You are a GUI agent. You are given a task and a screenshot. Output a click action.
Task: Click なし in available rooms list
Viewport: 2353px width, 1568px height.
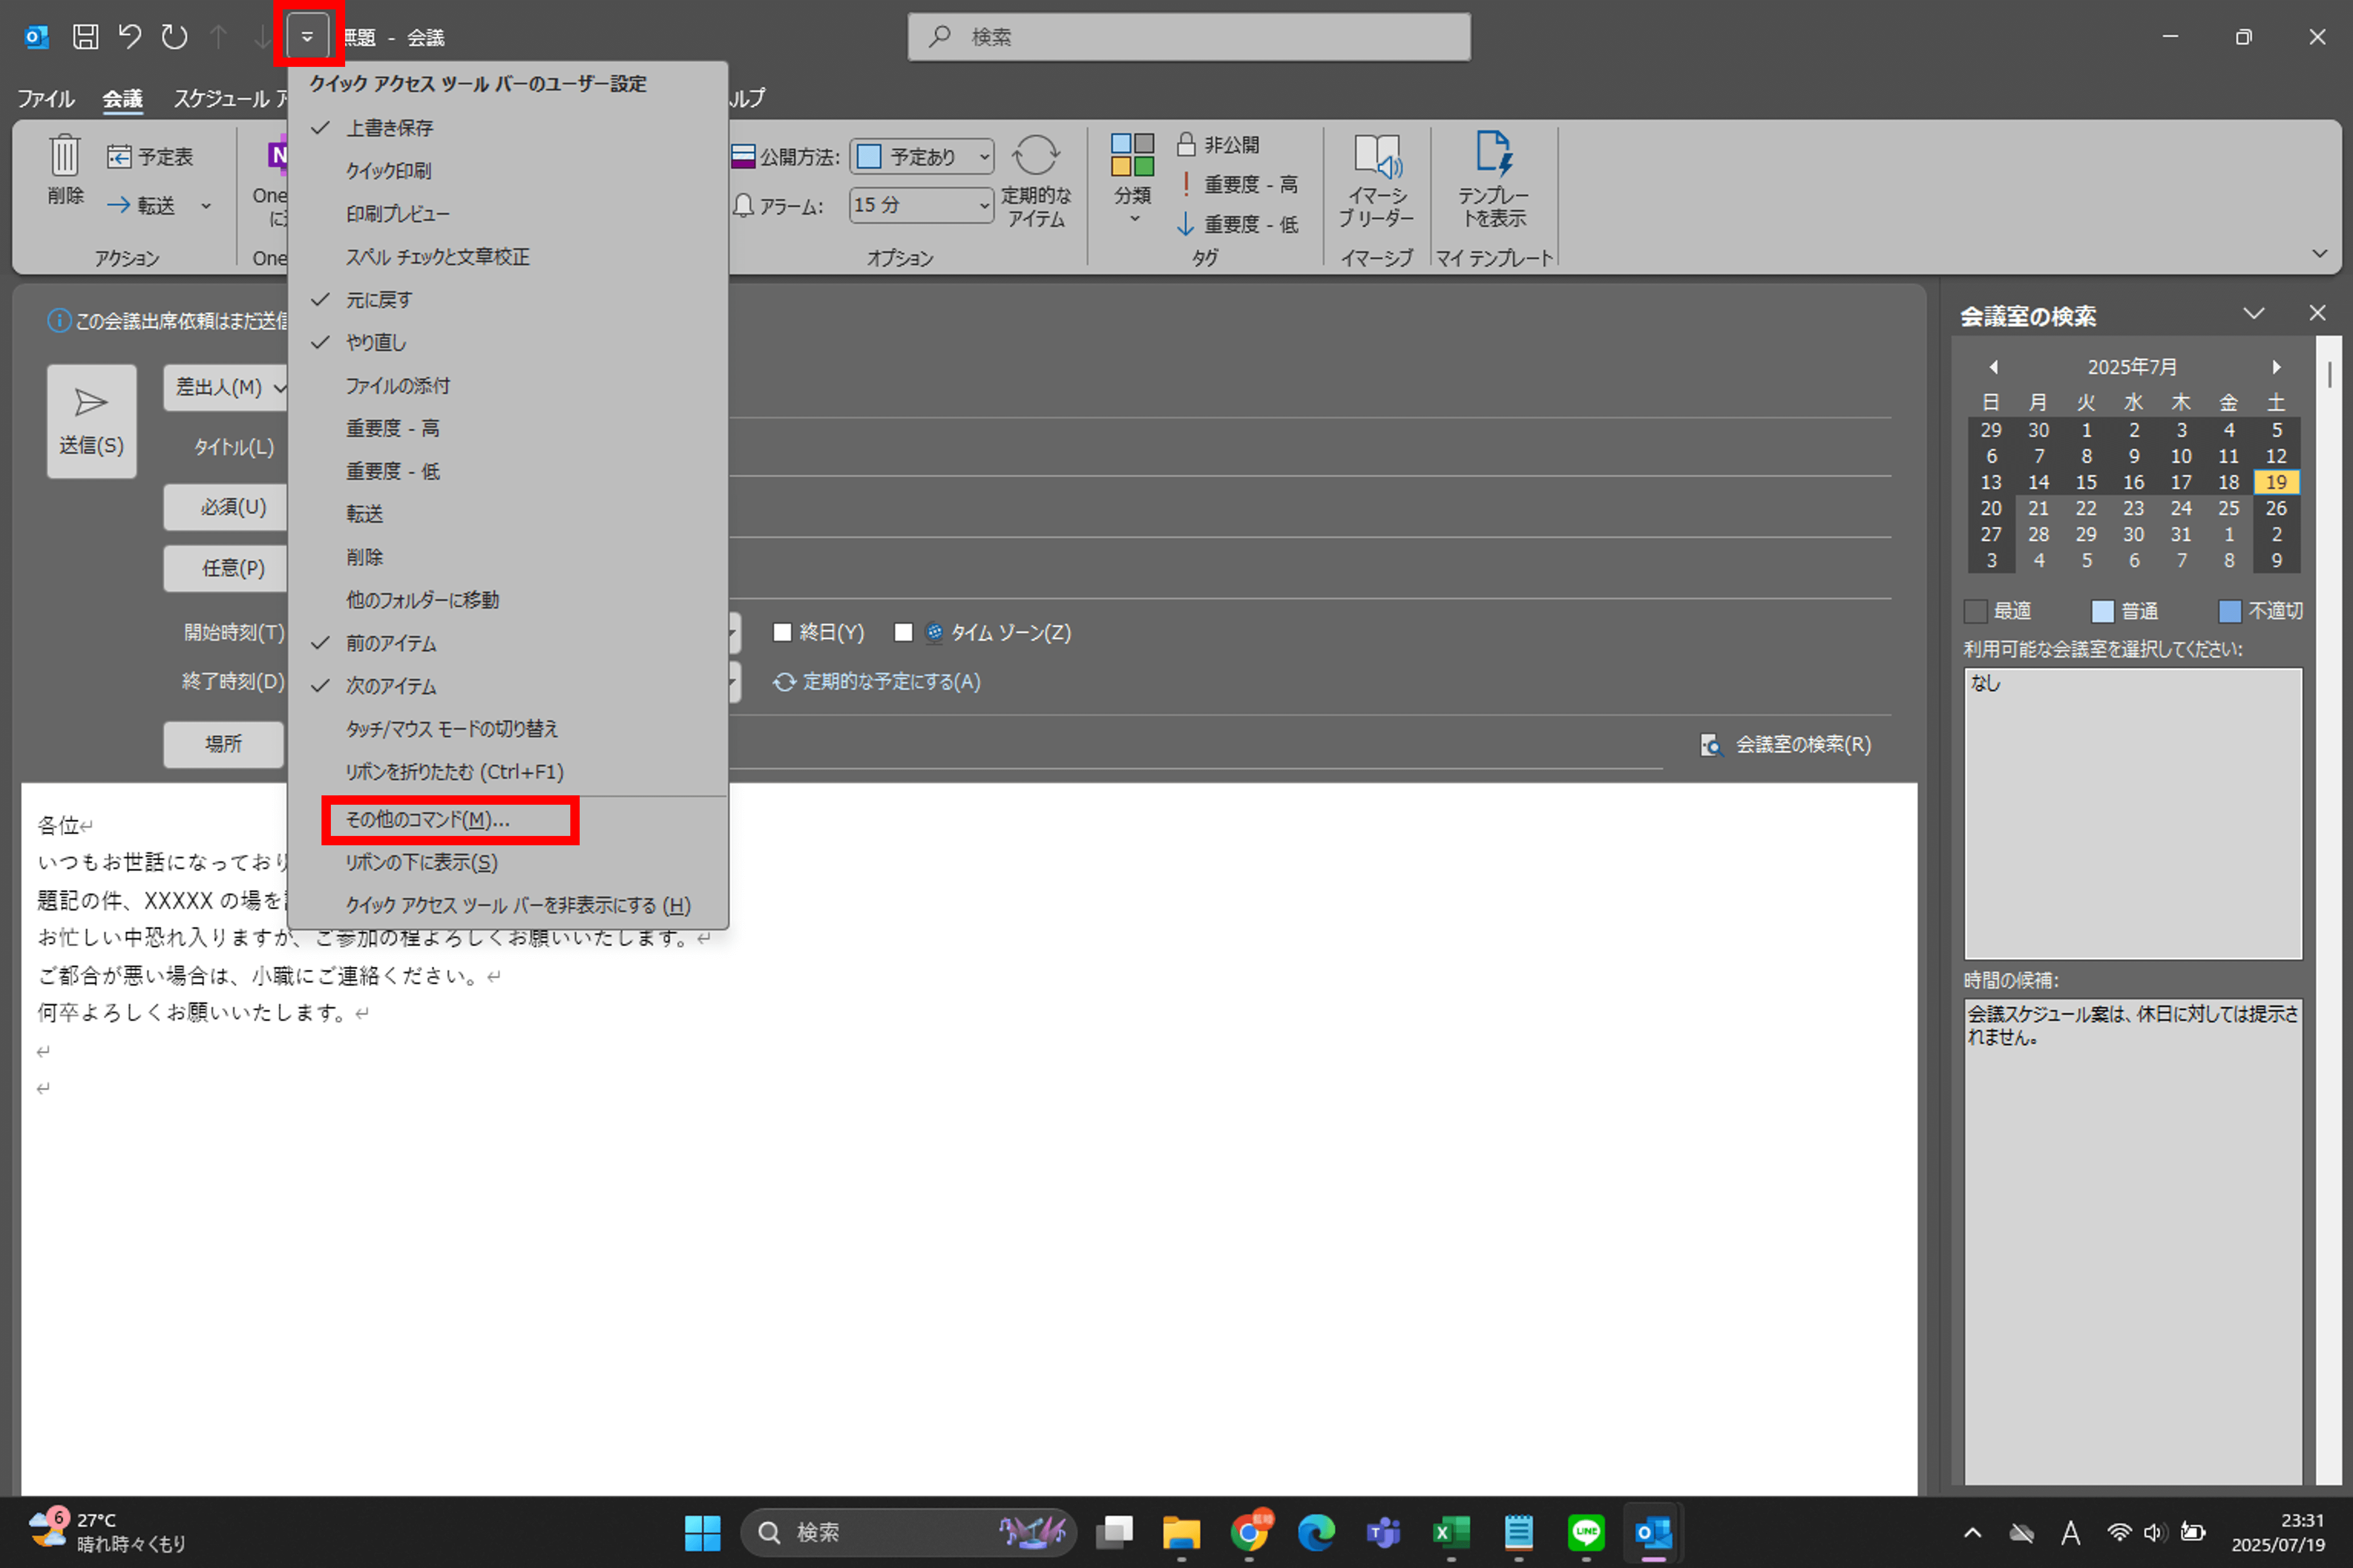[x=1985, y=683]
